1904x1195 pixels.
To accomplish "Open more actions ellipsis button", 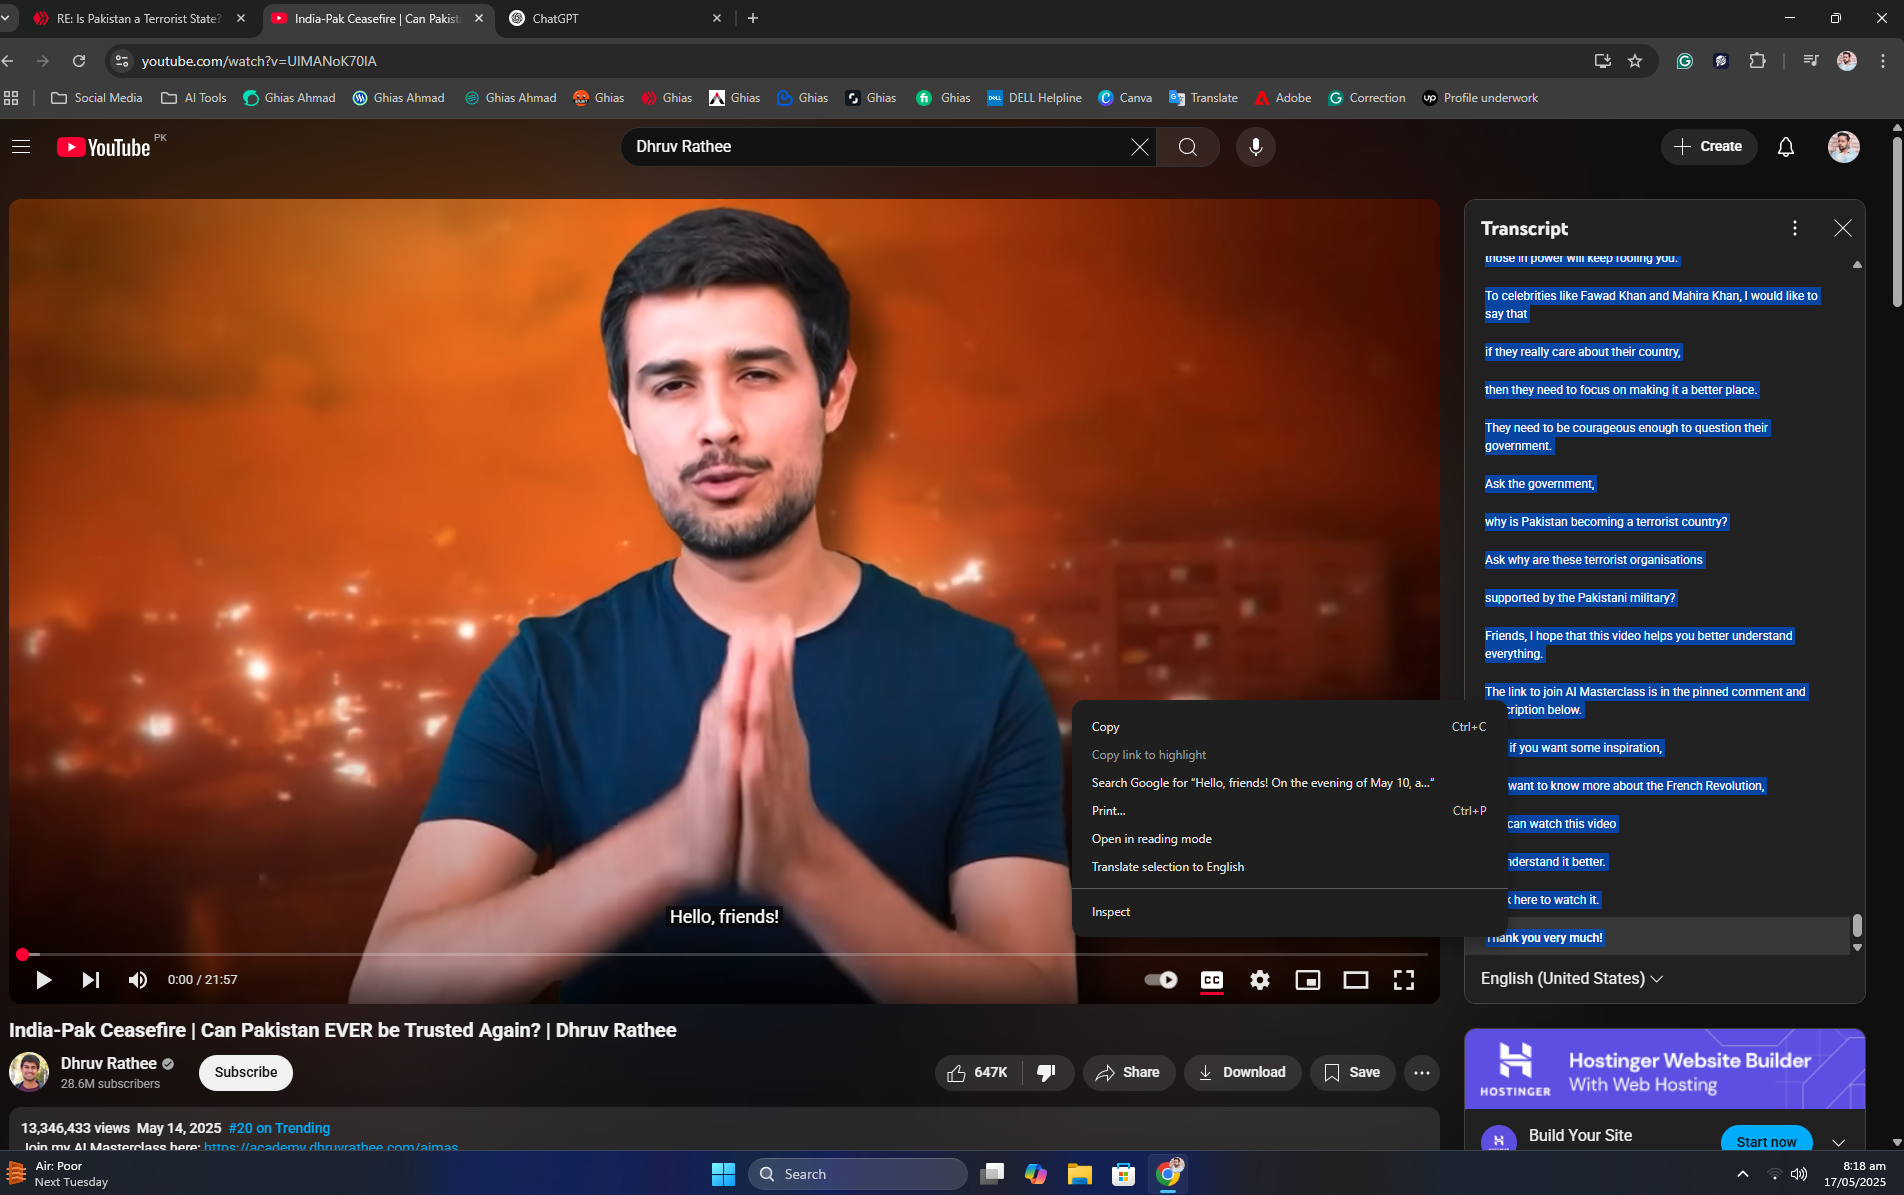I will pyautogui.click(x=1422, y=1072).
